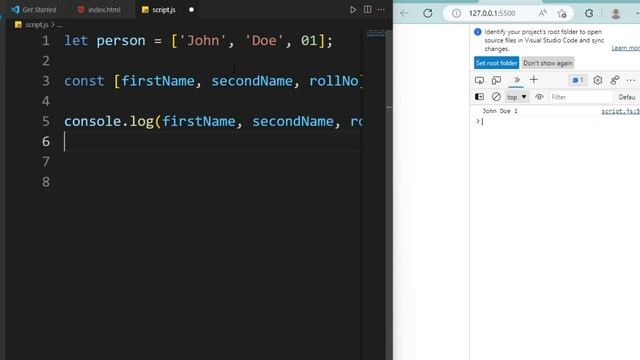Click the word person on line 1
Image resolution: width=640 pixels, height=360 pixels.
pyautogui.click(x=121, y=40)
